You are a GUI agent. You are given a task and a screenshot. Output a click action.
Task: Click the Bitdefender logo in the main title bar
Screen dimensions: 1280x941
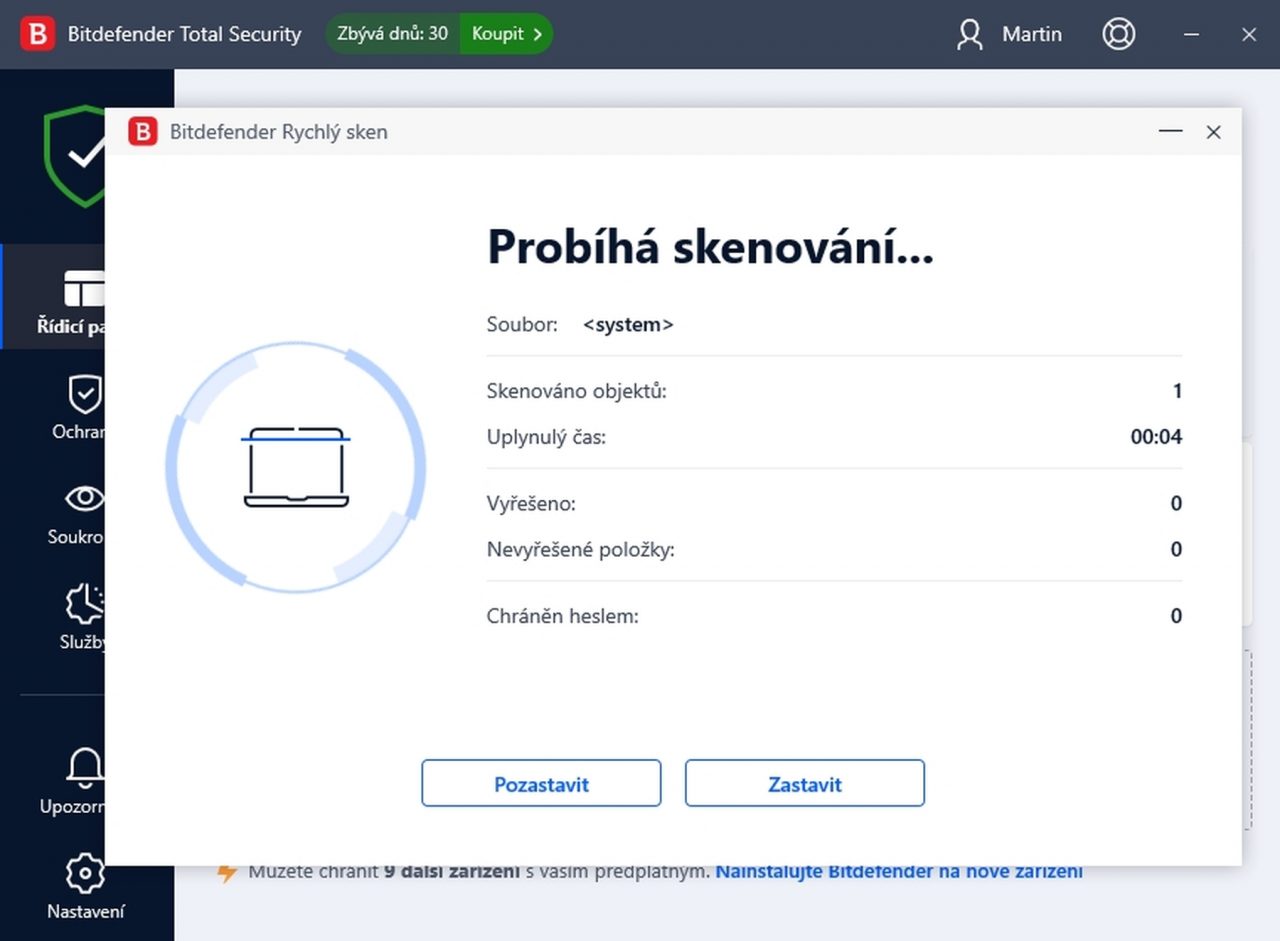(38, 34)
